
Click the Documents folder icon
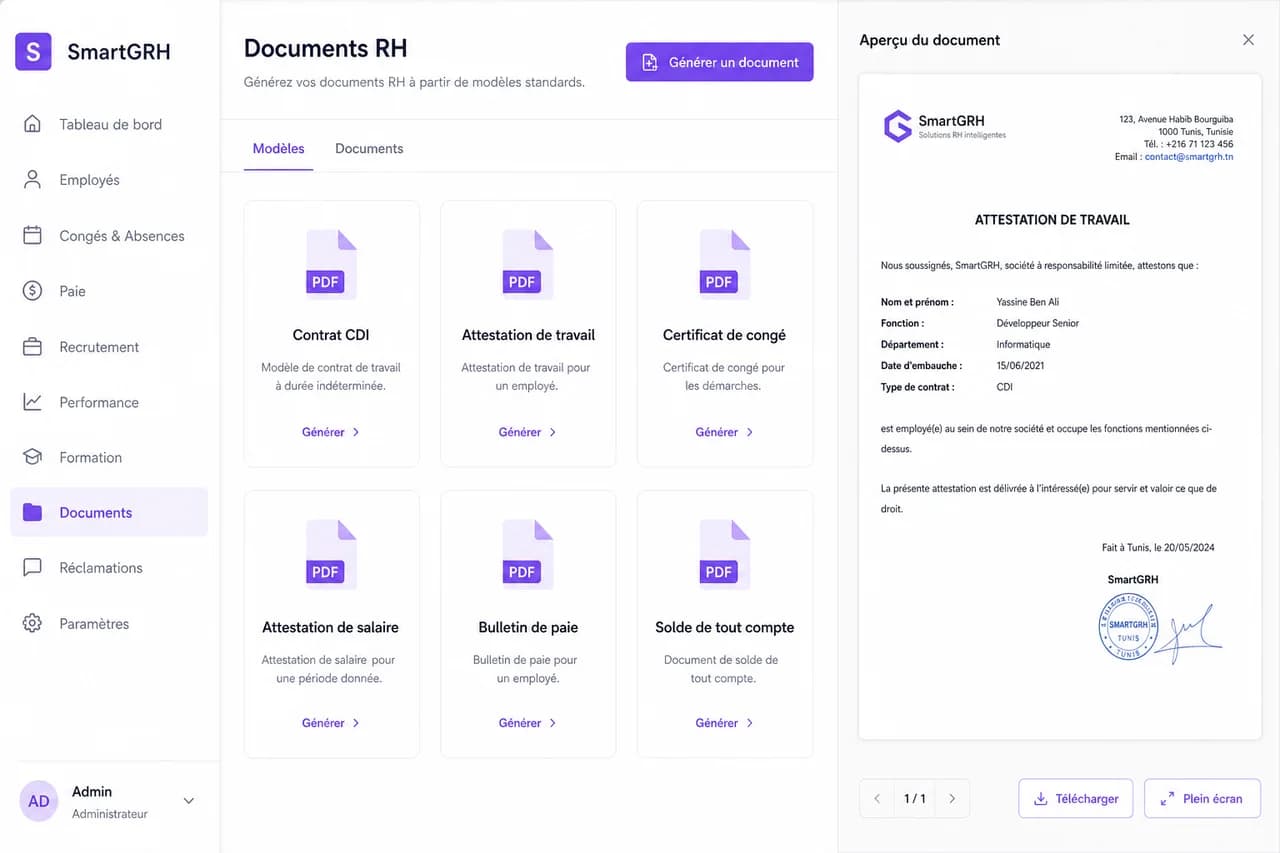[x=32, y=512]
